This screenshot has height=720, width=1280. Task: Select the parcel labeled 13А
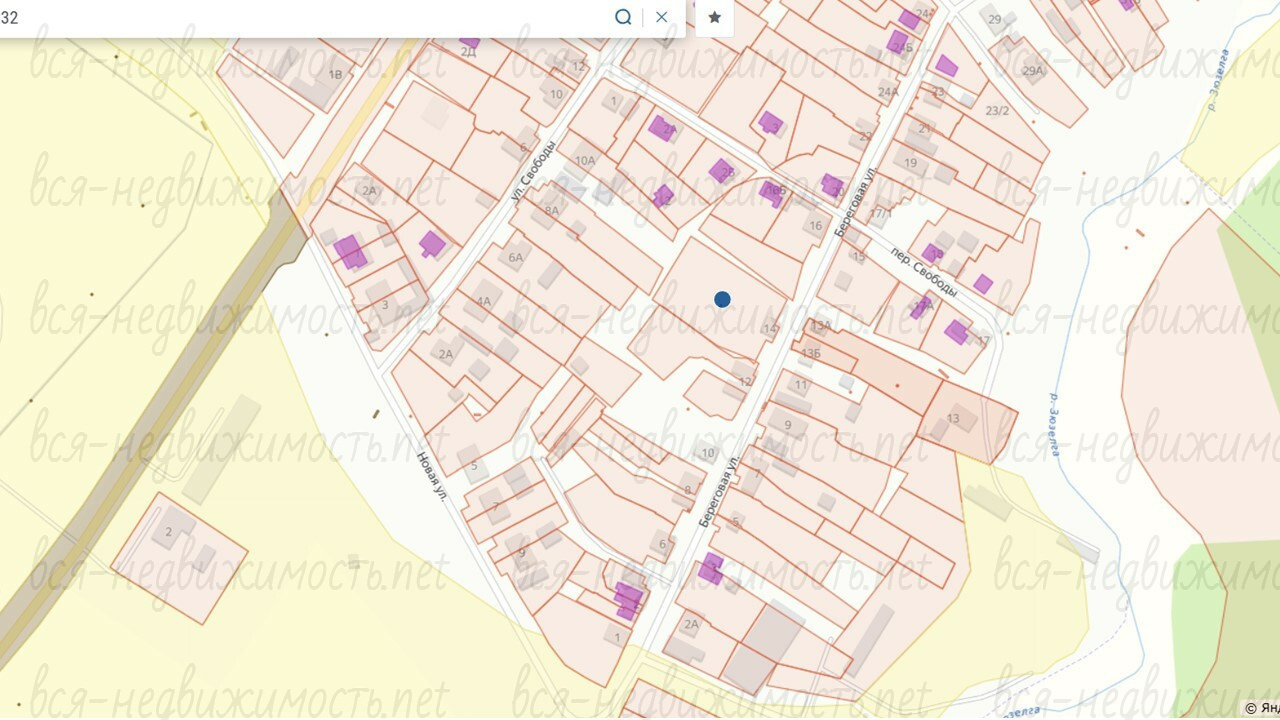(x=821, y=326)
